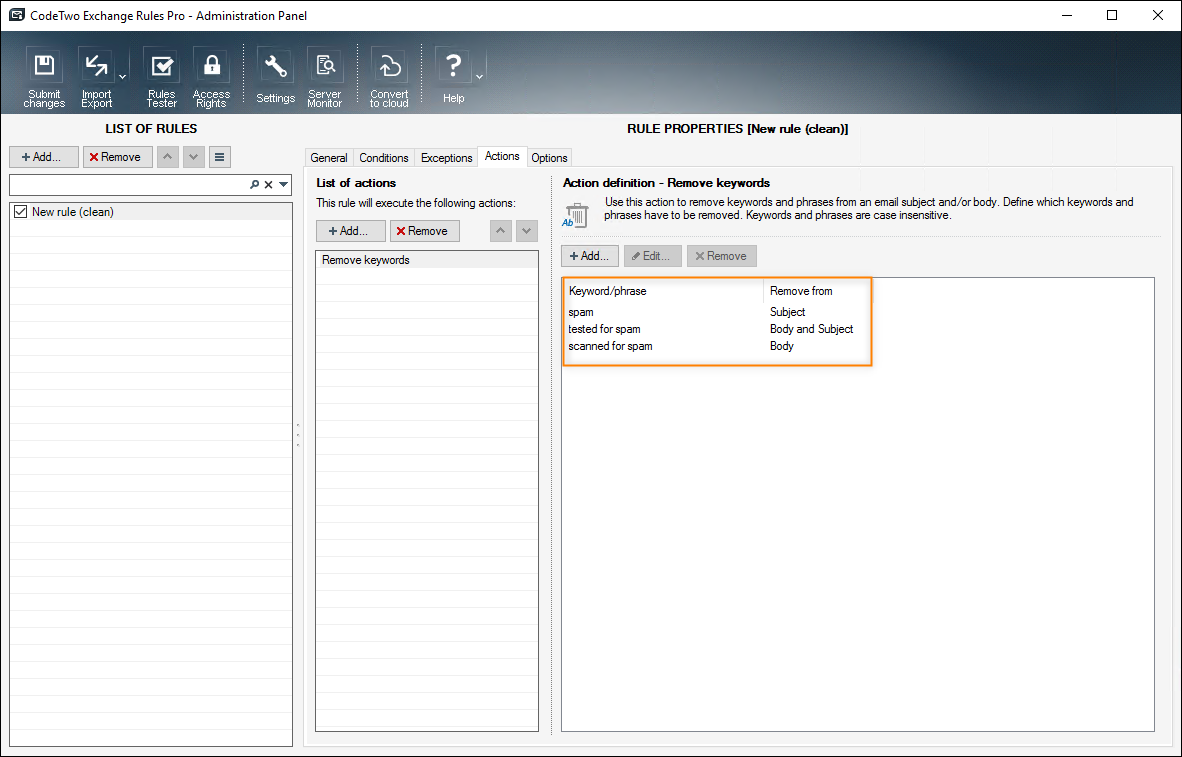This screenshot has width=1182, height=757.
Task: Click the Submit changes toolbar icon
Action: point(44,78)
